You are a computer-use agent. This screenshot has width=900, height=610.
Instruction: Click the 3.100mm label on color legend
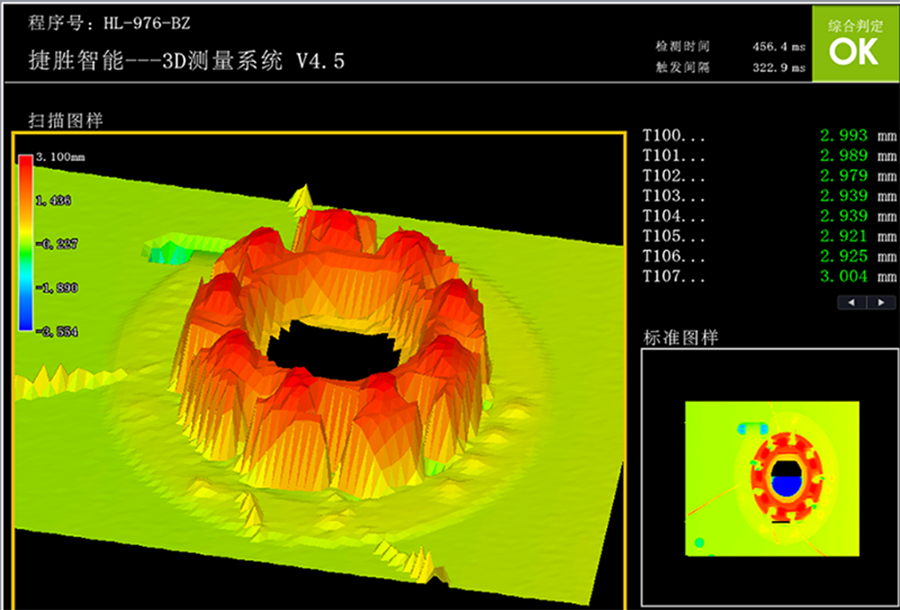[x=60, y=158]
